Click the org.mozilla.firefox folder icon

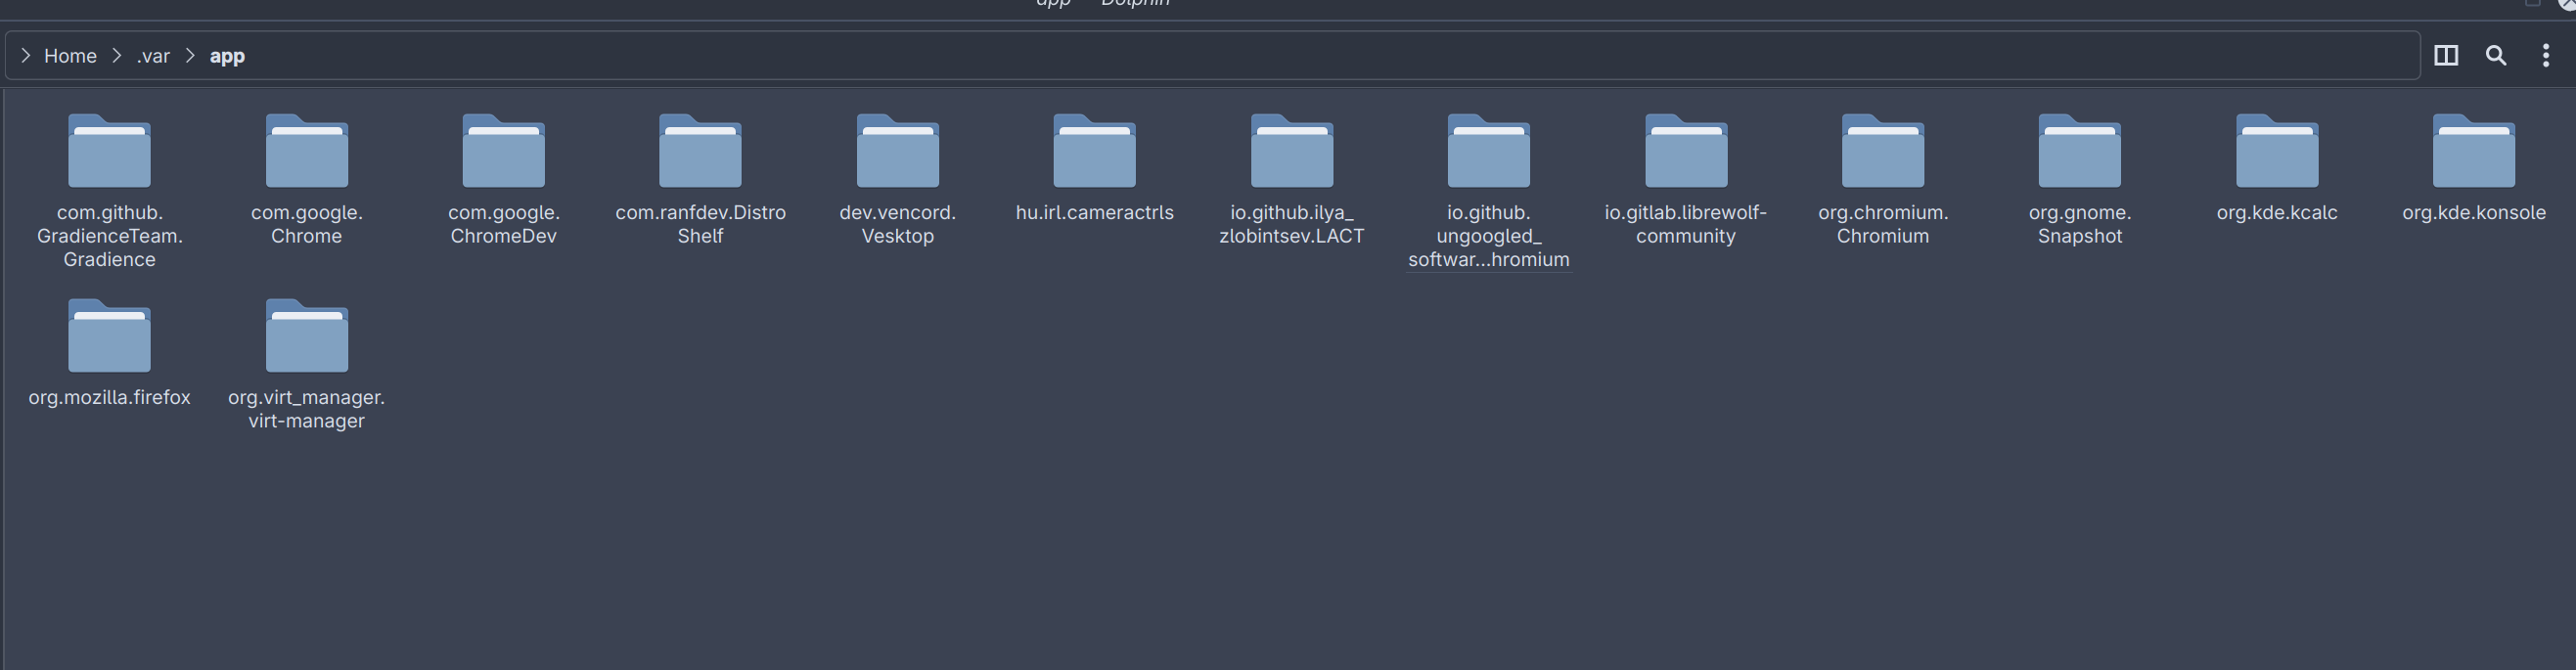[109, 336]
